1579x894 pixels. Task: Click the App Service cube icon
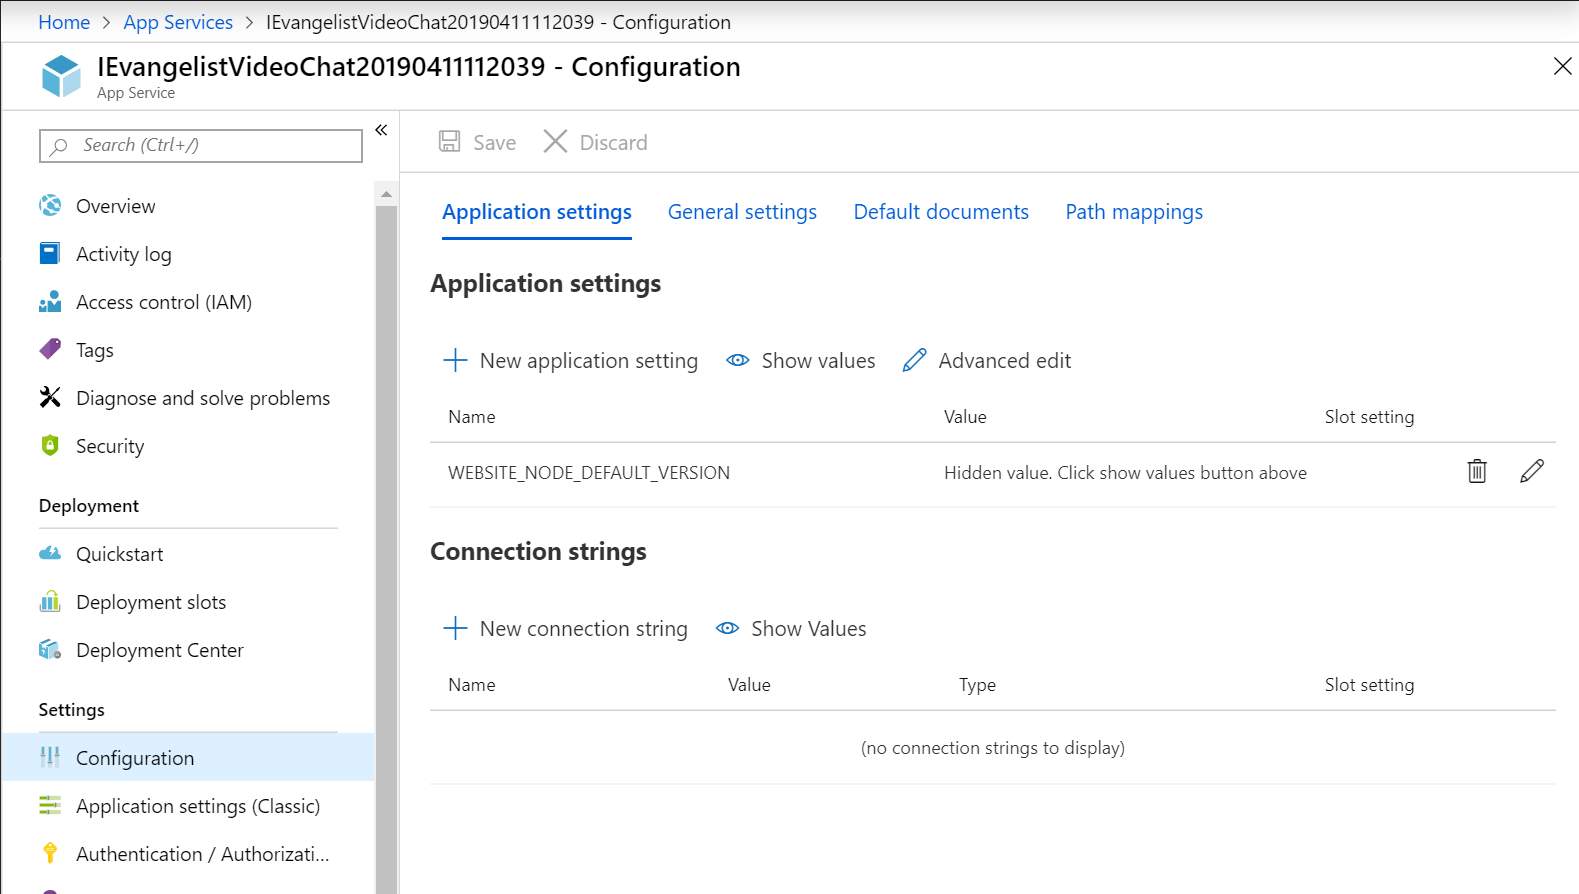(x=61, y=76)
